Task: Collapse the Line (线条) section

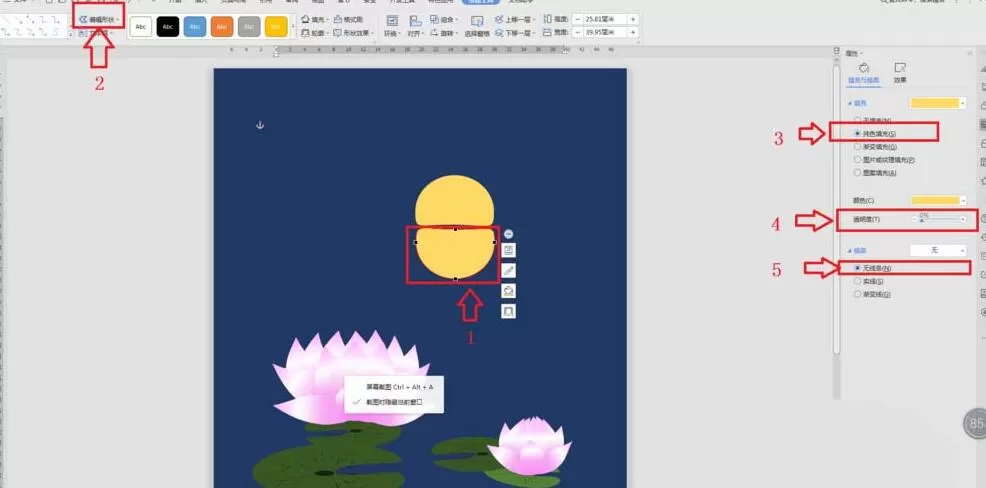Action: coord(858,250)
